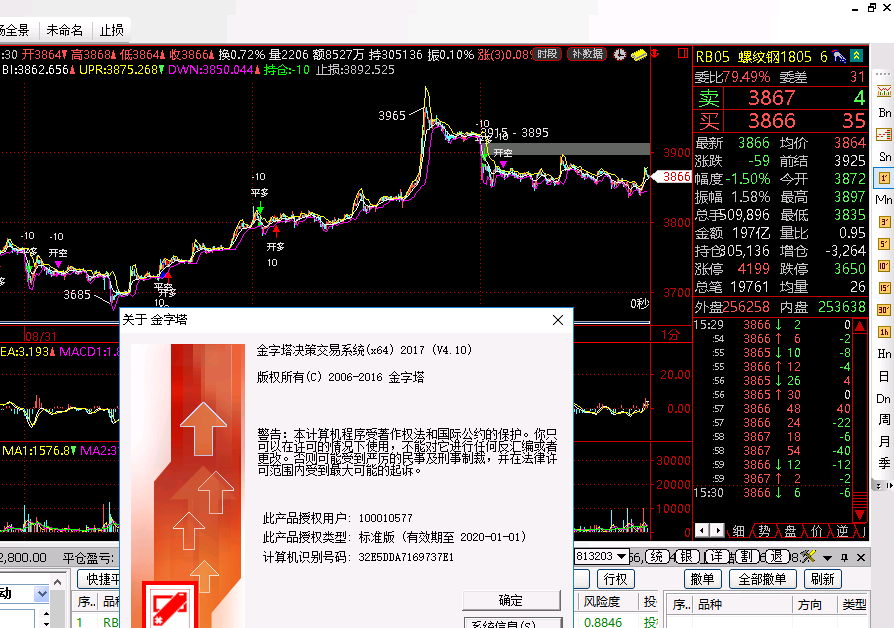
Task: Click 撤单 button
Action: [702, 580]
